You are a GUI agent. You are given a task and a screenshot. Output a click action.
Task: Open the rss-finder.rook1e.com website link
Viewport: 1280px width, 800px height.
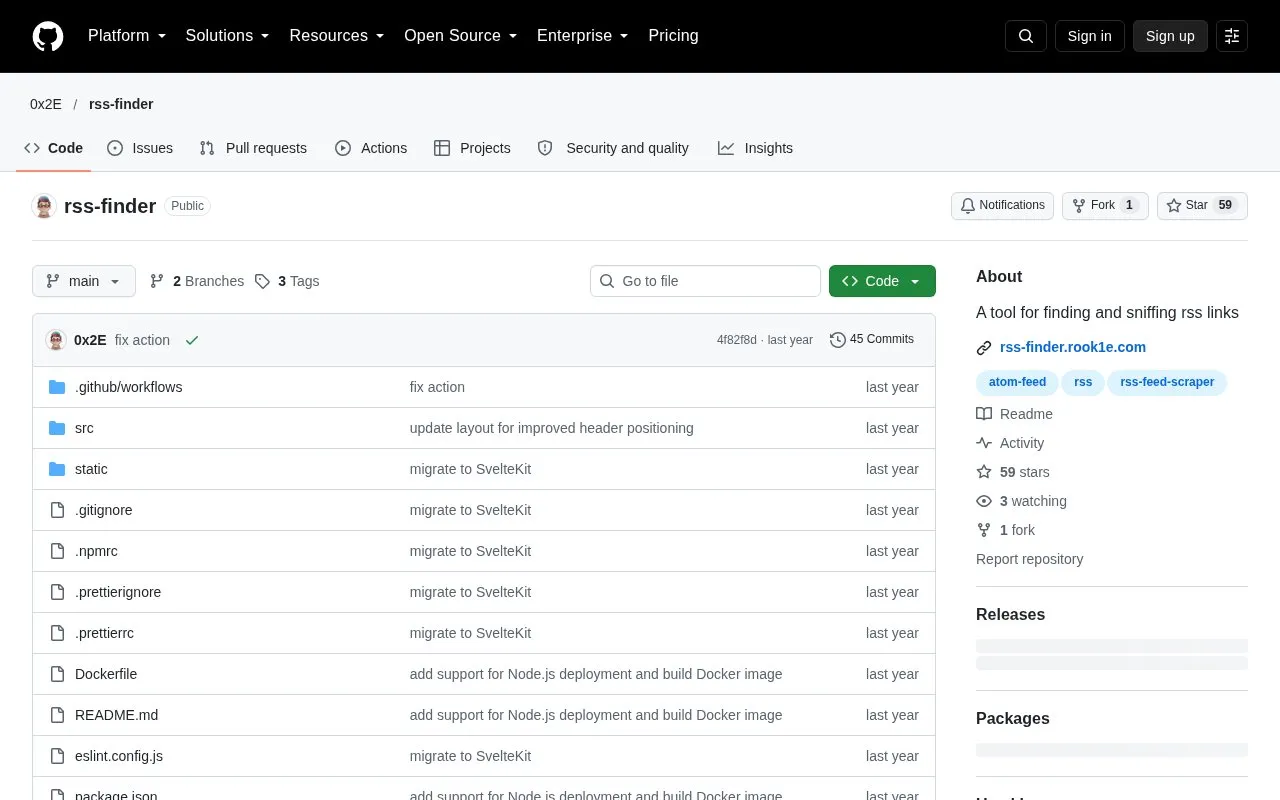(x=1073, y=348)
